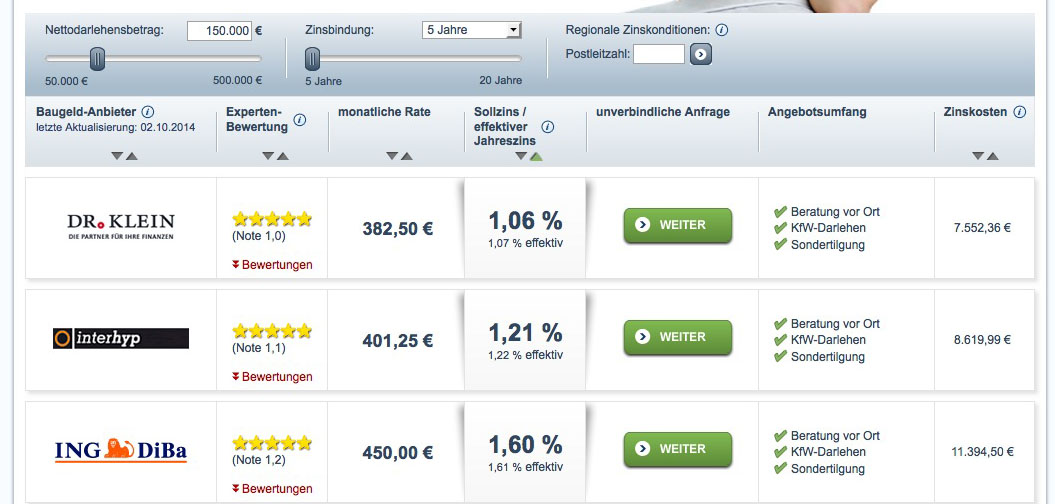
Task: Click WEITER button for Dr. Klein offer
Action: [x=678, y=225]
